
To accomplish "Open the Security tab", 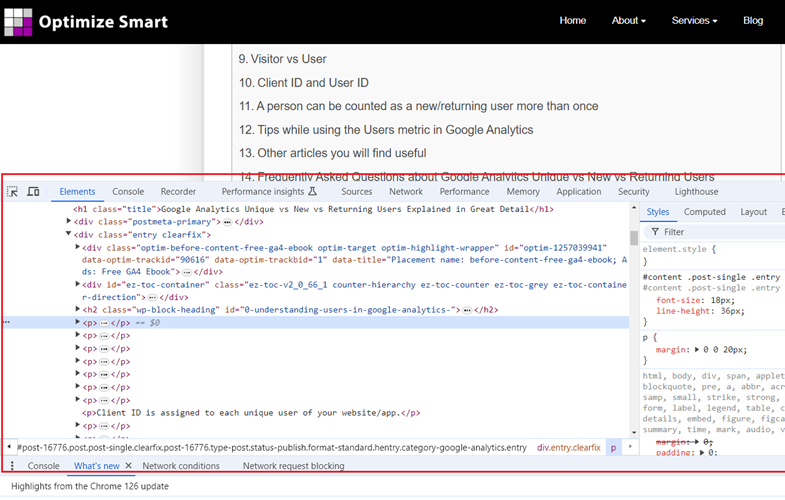I will pos(634,192).
